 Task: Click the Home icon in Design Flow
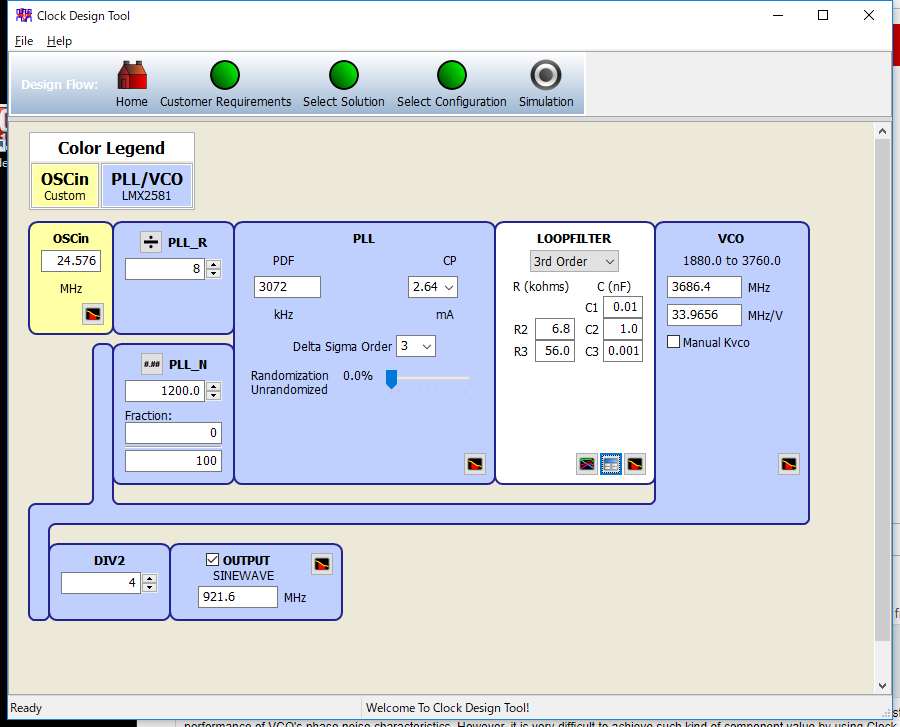tap(131, 75)
